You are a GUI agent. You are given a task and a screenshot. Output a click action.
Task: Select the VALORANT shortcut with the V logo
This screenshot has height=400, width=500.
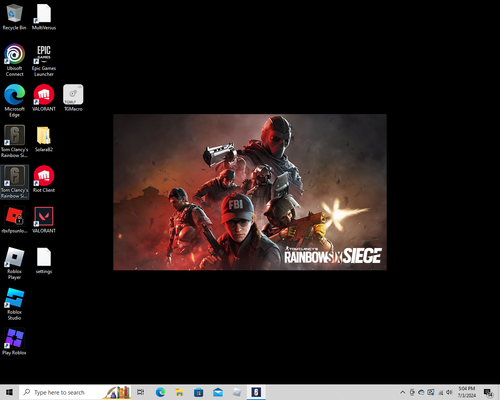pos(44,220)
